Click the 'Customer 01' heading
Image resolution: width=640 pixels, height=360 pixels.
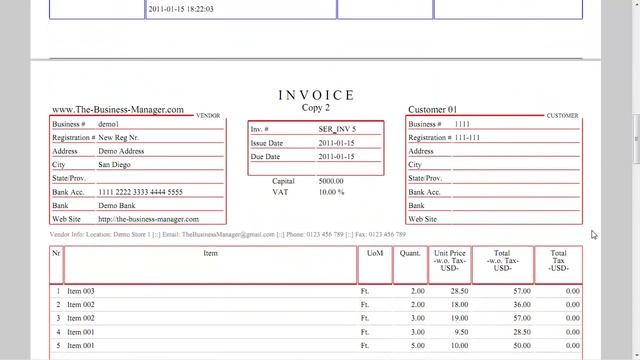point(432,109)
